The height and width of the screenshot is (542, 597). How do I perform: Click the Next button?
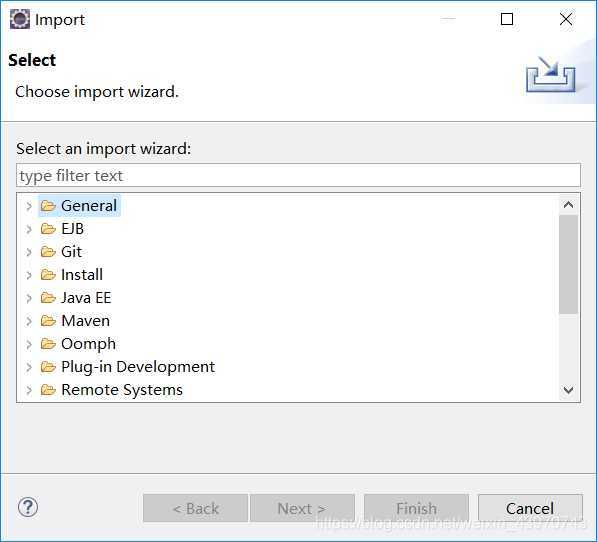coord(302,508)
